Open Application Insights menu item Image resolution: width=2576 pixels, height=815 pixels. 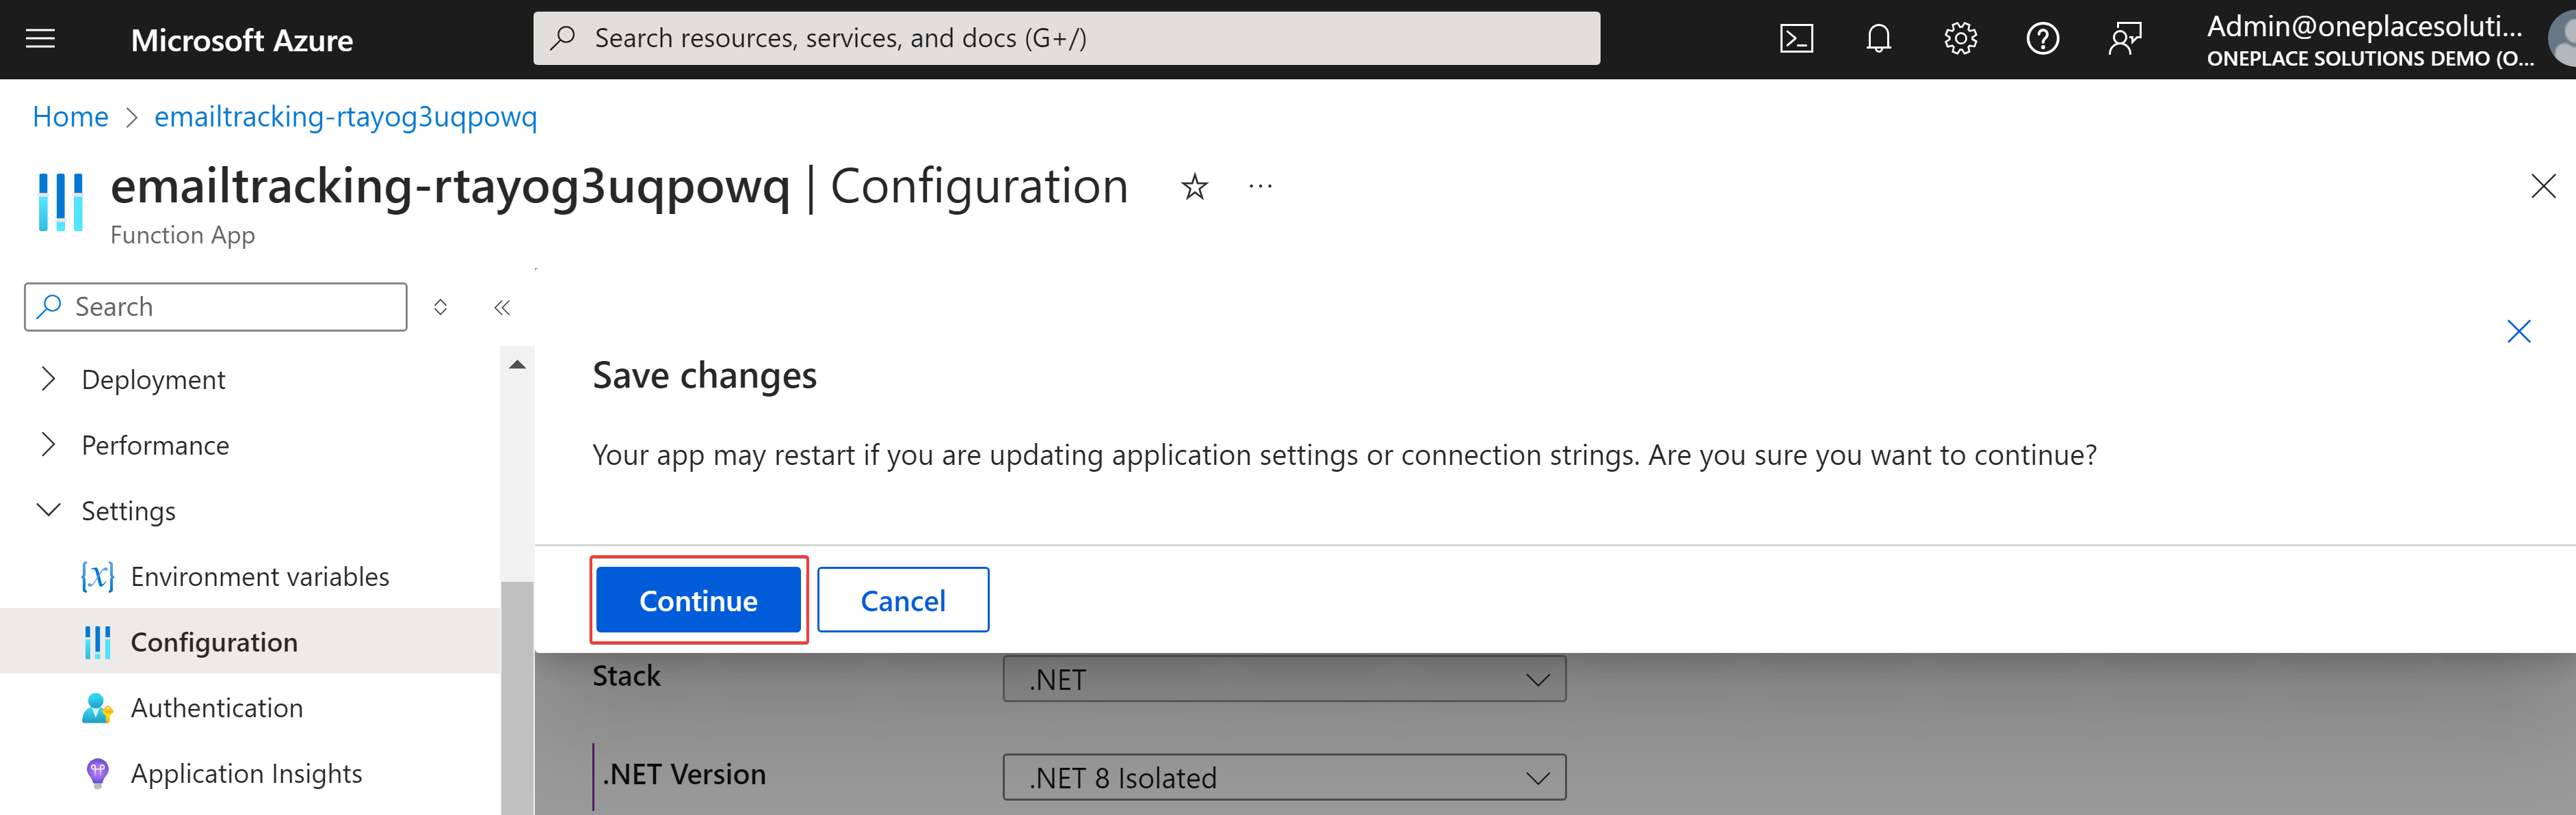pyautogui.click(x=246, y=773)
